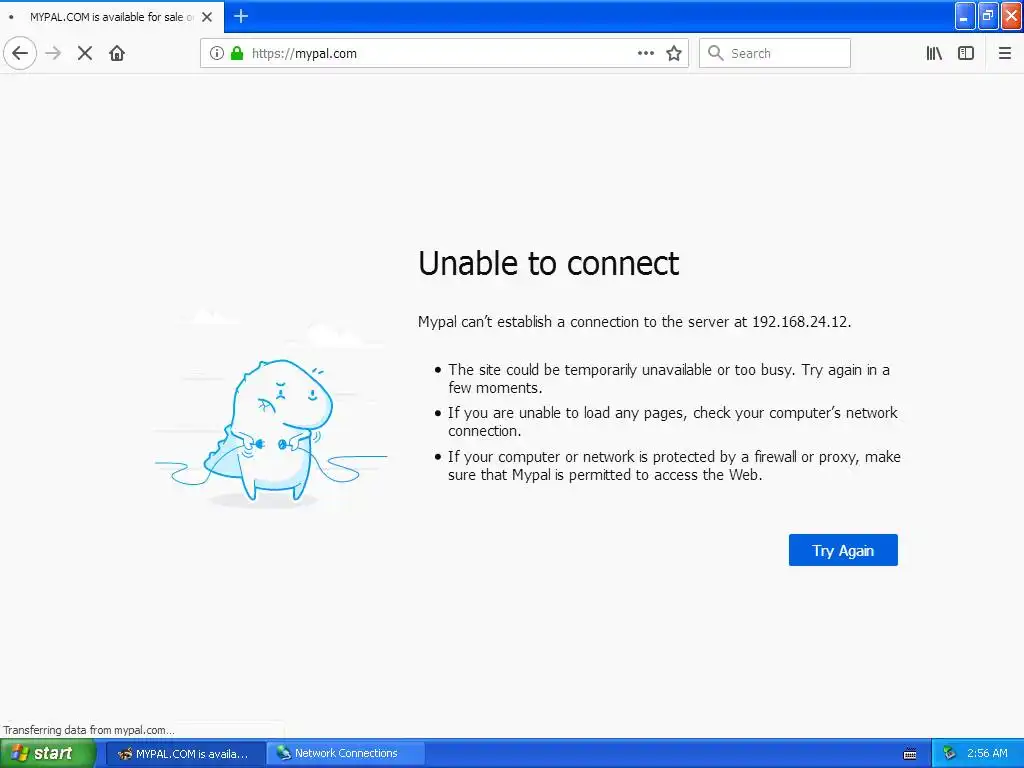The width and height of the screenshot is (1024, 768).
Task: Minimize the browser window
Action: 965,16
